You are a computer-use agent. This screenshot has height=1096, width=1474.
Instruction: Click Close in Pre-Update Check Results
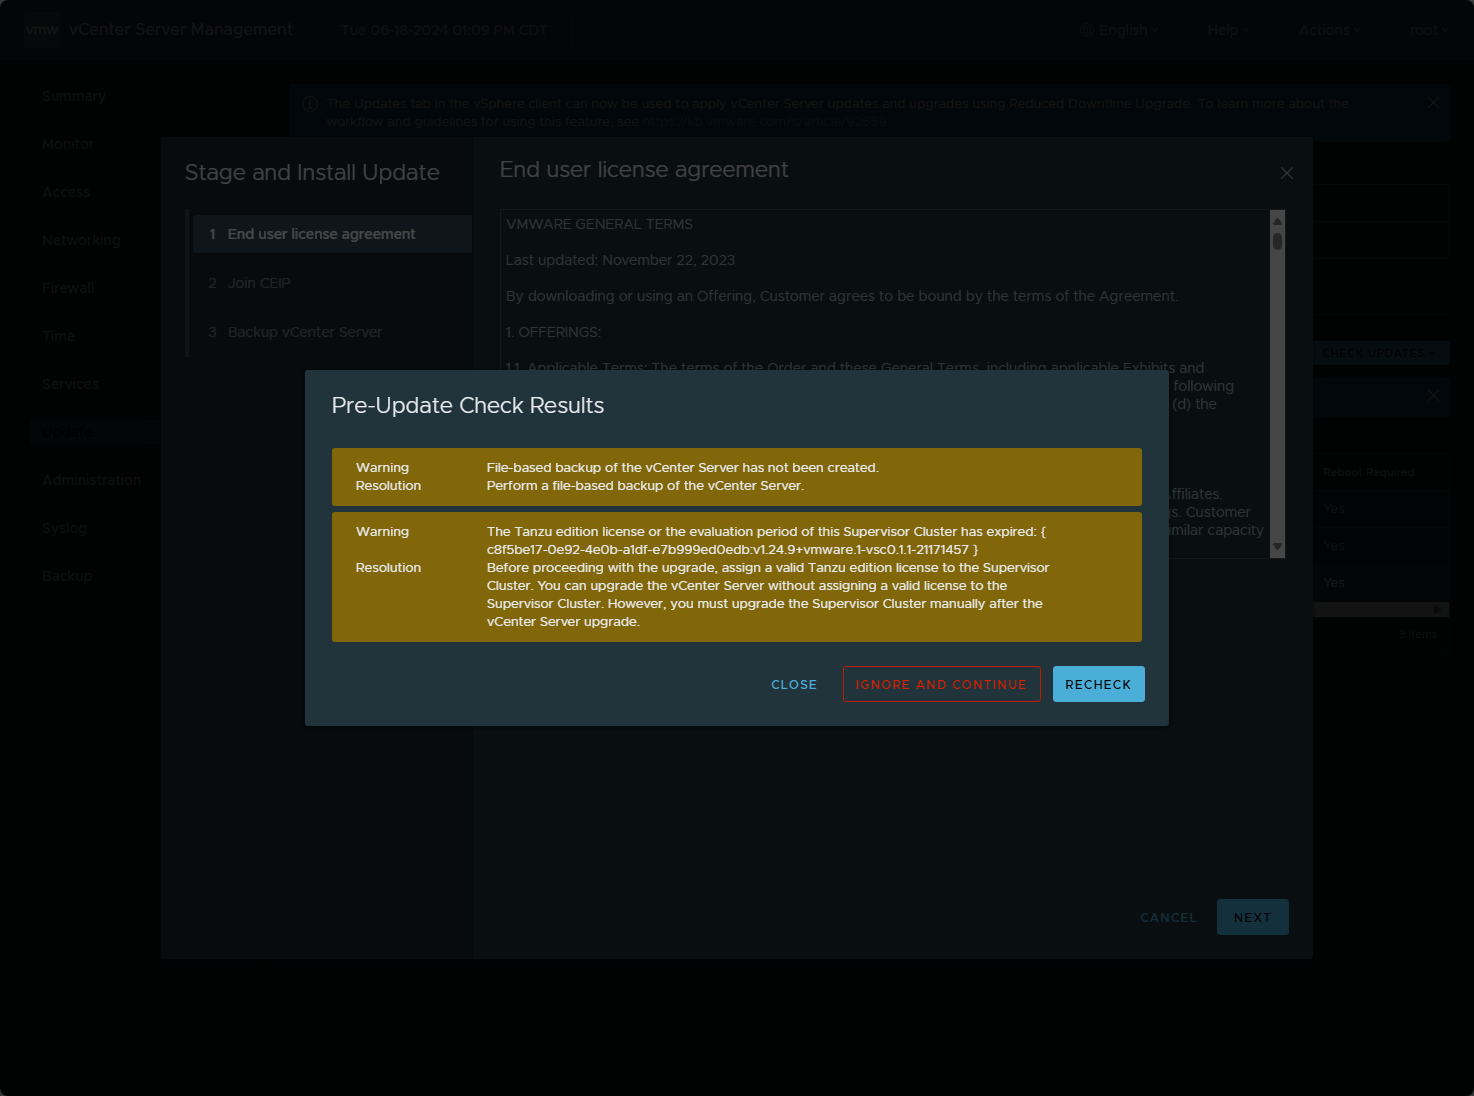(x=794, y=684)
